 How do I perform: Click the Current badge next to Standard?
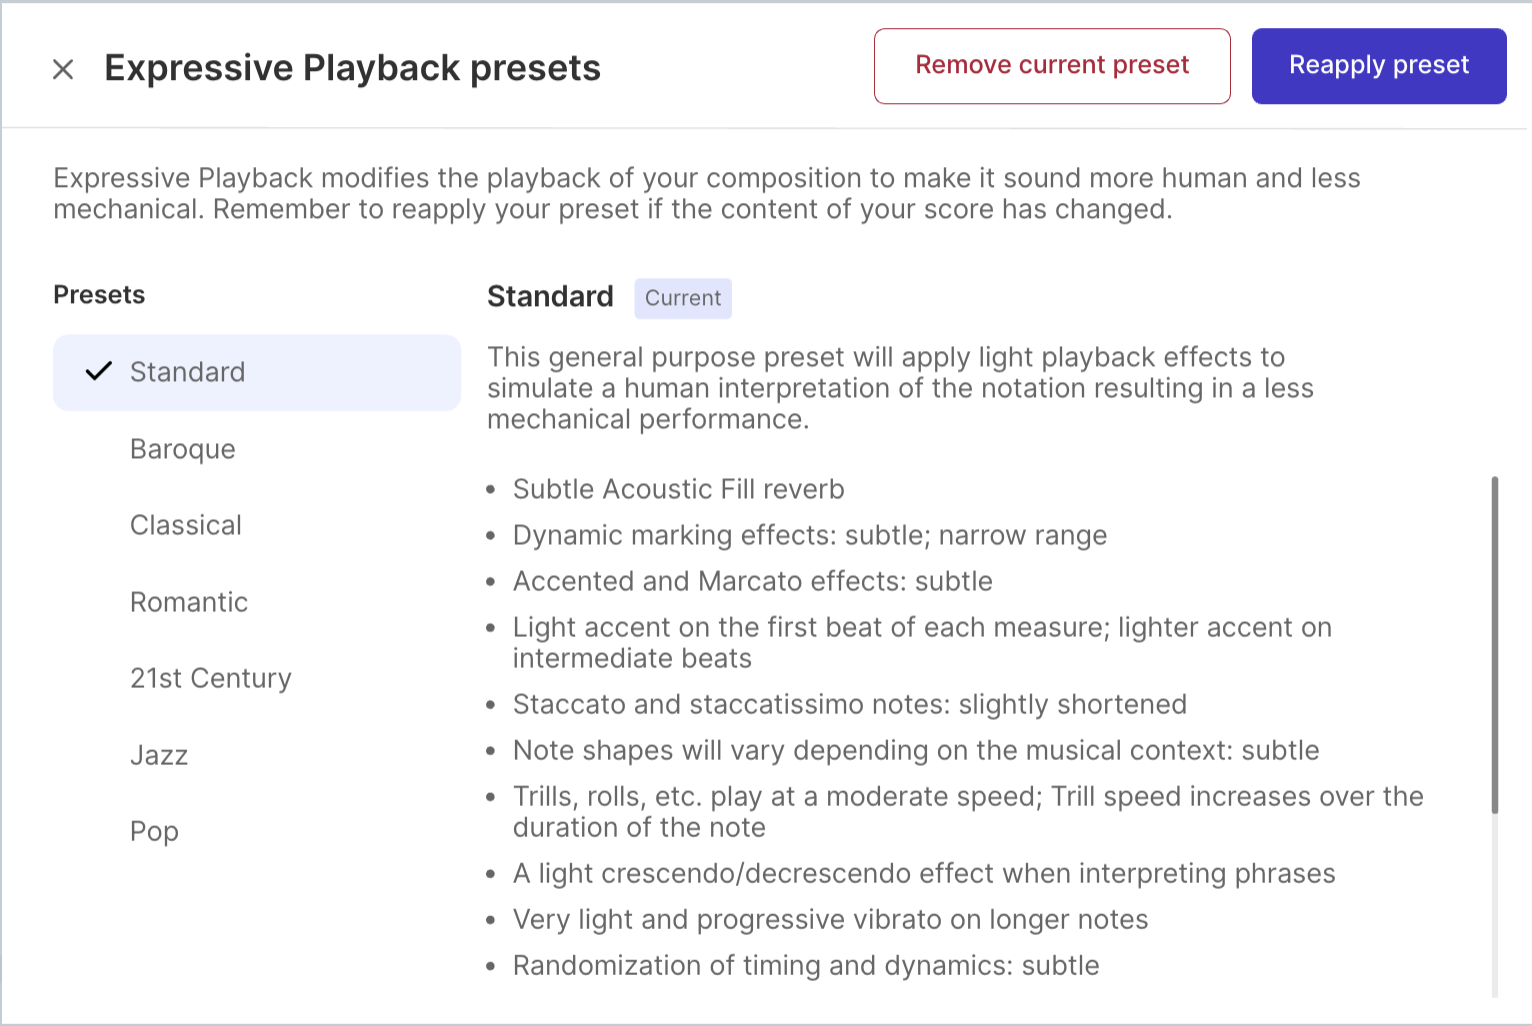click(x=683, y=298)
